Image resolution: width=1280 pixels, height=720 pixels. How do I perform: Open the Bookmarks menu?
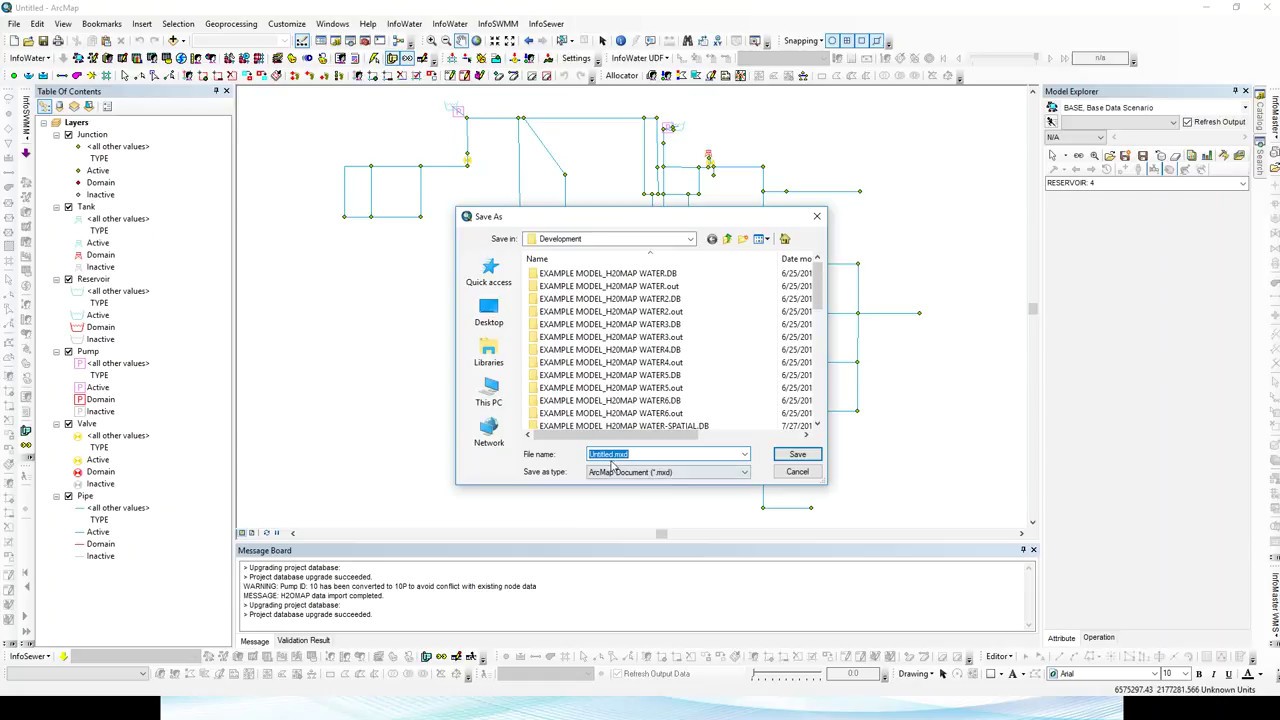(102, 24)
